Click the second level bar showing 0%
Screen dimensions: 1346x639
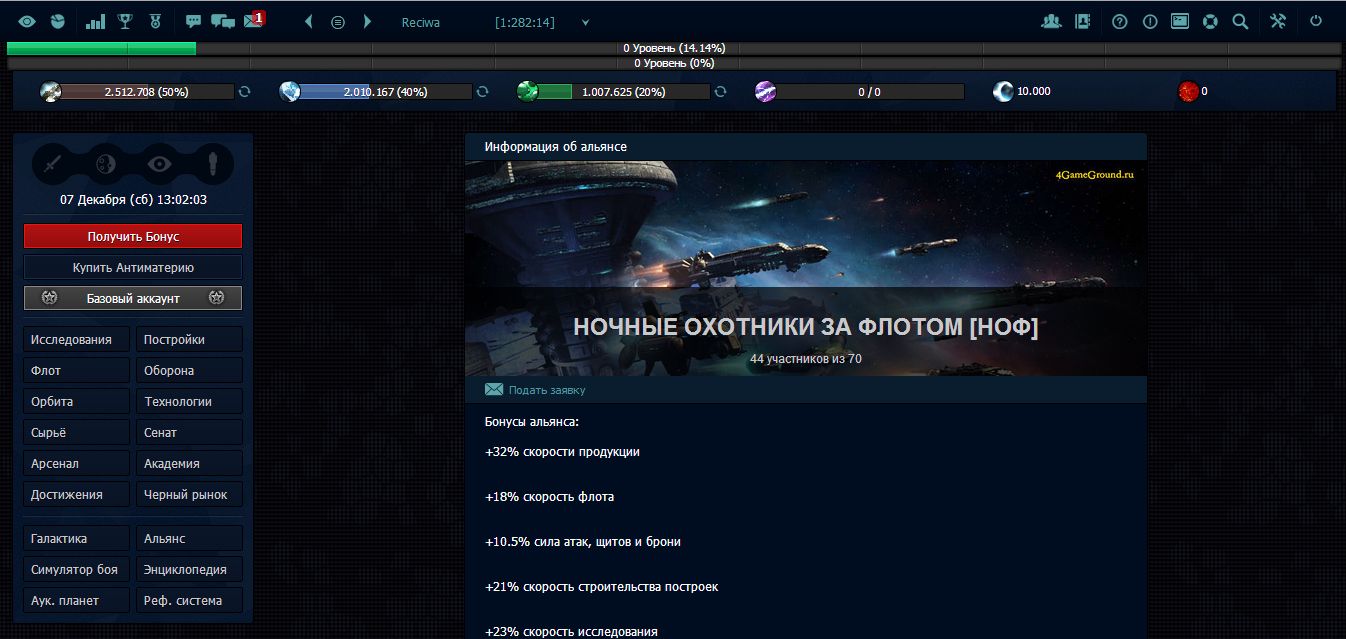pos(674,63)
